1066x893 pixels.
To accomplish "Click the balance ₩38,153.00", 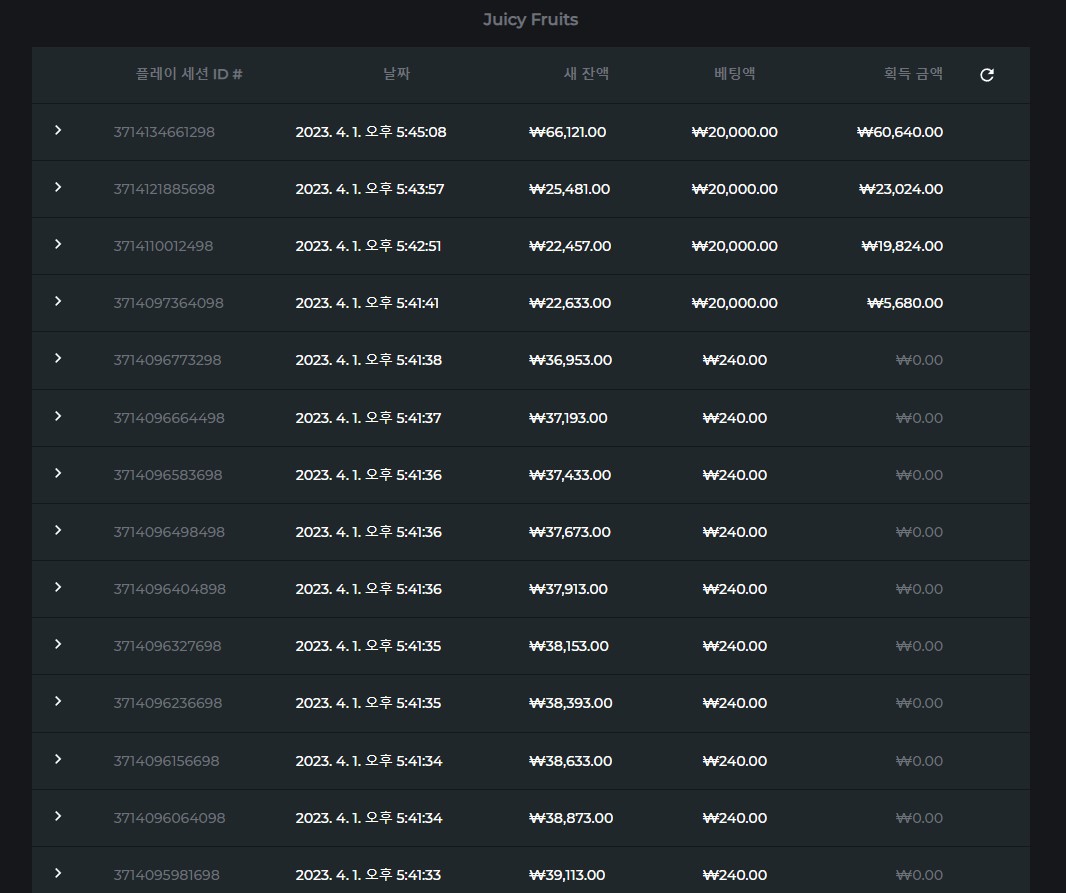I will point(569,646).
